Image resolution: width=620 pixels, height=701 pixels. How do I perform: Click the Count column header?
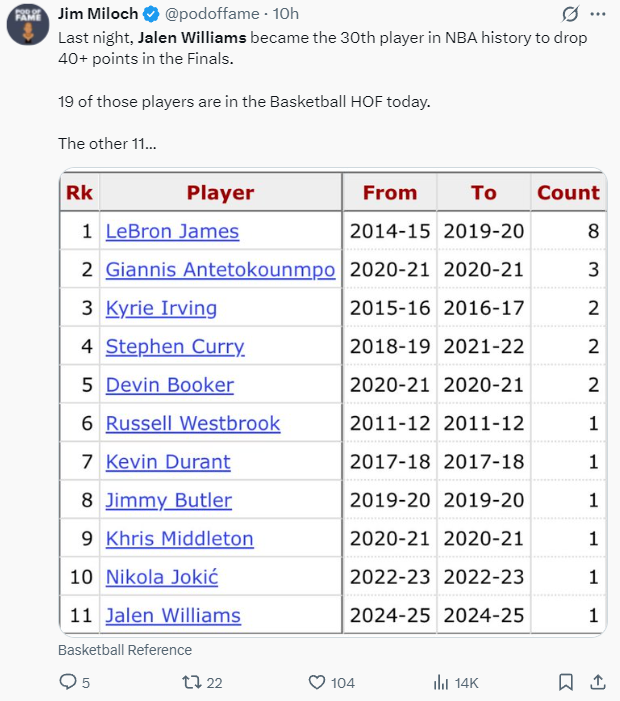pyautogui.click(x=568, y=193)
